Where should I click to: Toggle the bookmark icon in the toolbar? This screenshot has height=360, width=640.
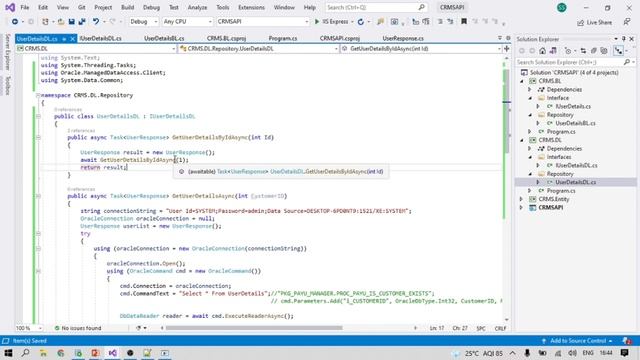464,22
